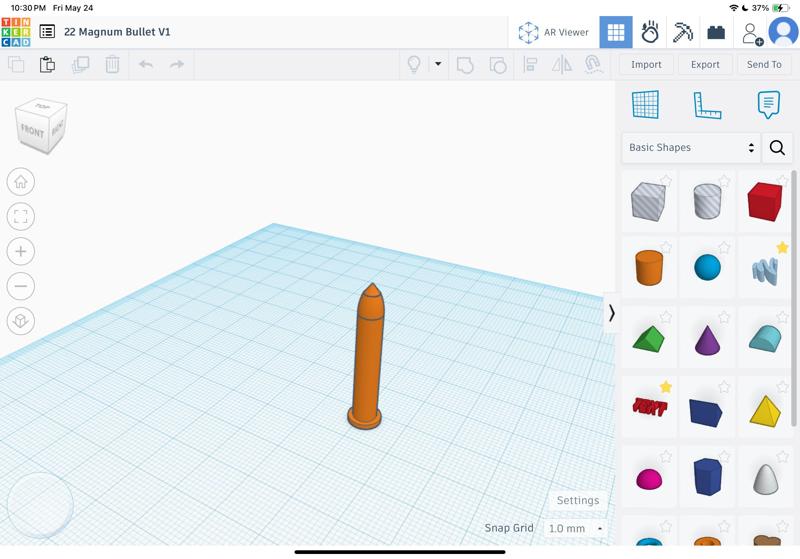This screenshot has width=800, height=559.
Task: Favorite the purple Cone star
Action: click(724, 317)
